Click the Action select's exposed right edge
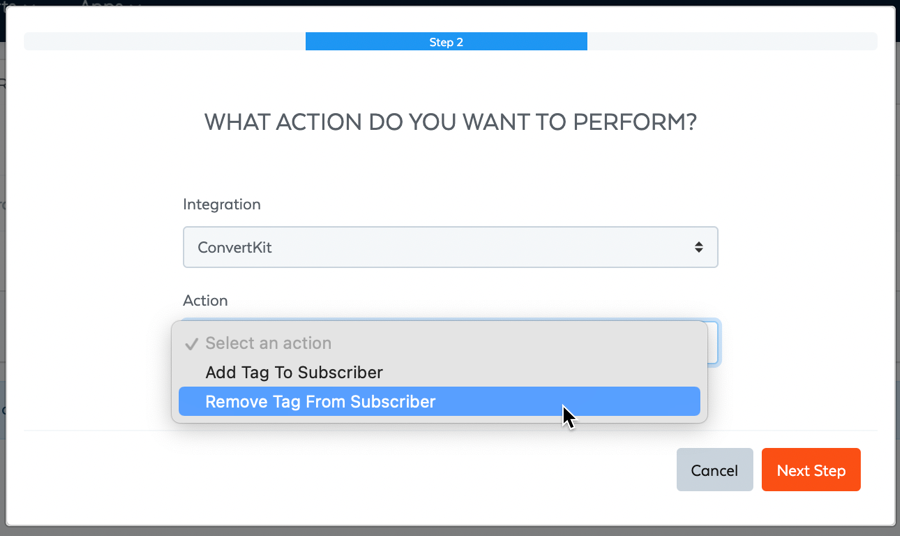The width and height of the screenshot is (900, 536). pyautogui.click(x=713, y=343)
